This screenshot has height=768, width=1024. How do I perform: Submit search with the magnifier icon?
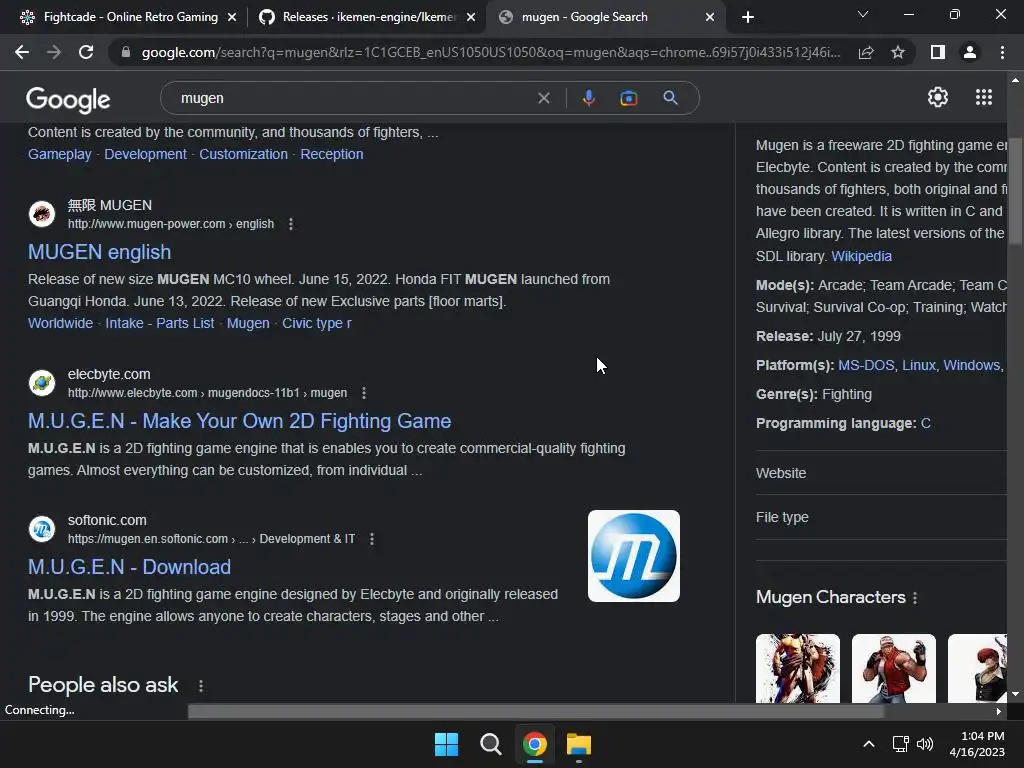(x=670, y=98)
